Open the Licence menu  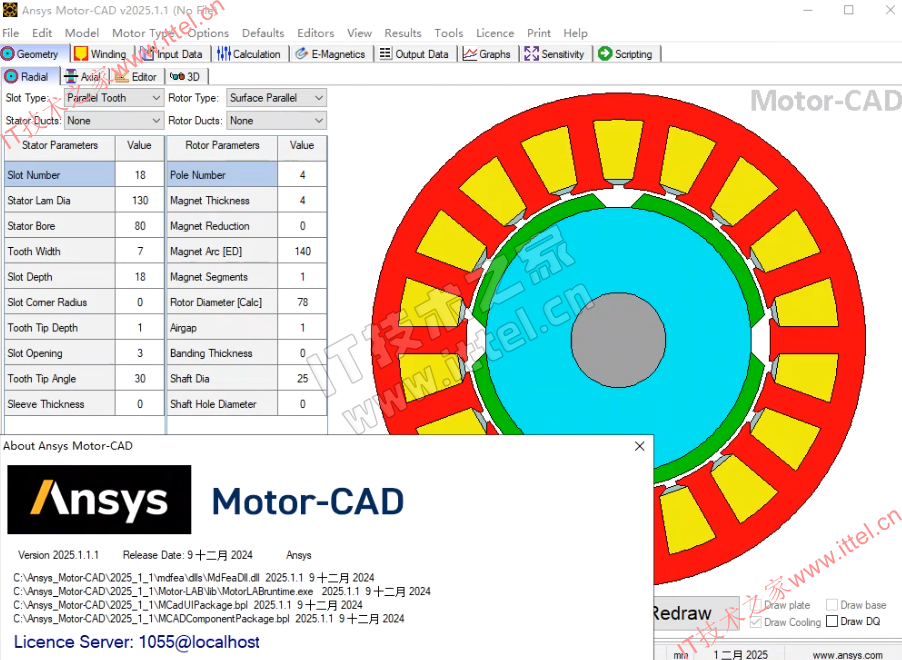click(495, 33)
